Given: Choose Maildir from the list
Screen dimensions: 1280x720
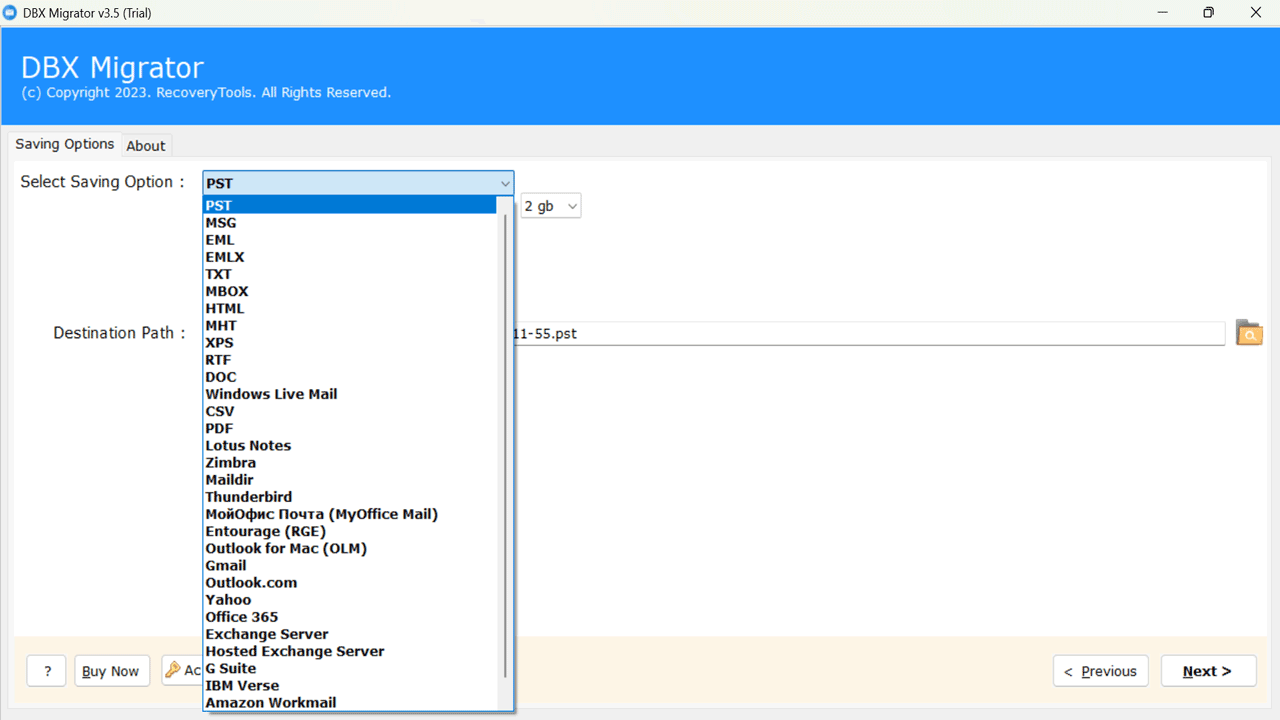Looking at the screenshot, I should click(x=350, y=480).
